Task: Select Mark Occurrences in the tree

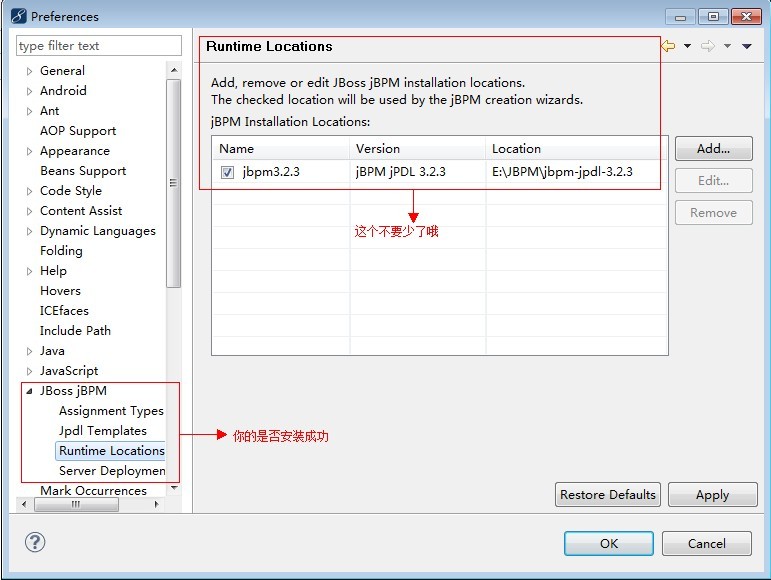Action: tap(93, 491)
